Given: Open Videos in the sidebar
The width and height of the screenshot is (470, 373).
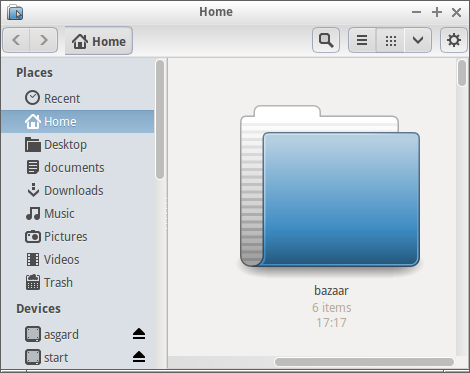Looking at the screenshot, I should 77,259.
